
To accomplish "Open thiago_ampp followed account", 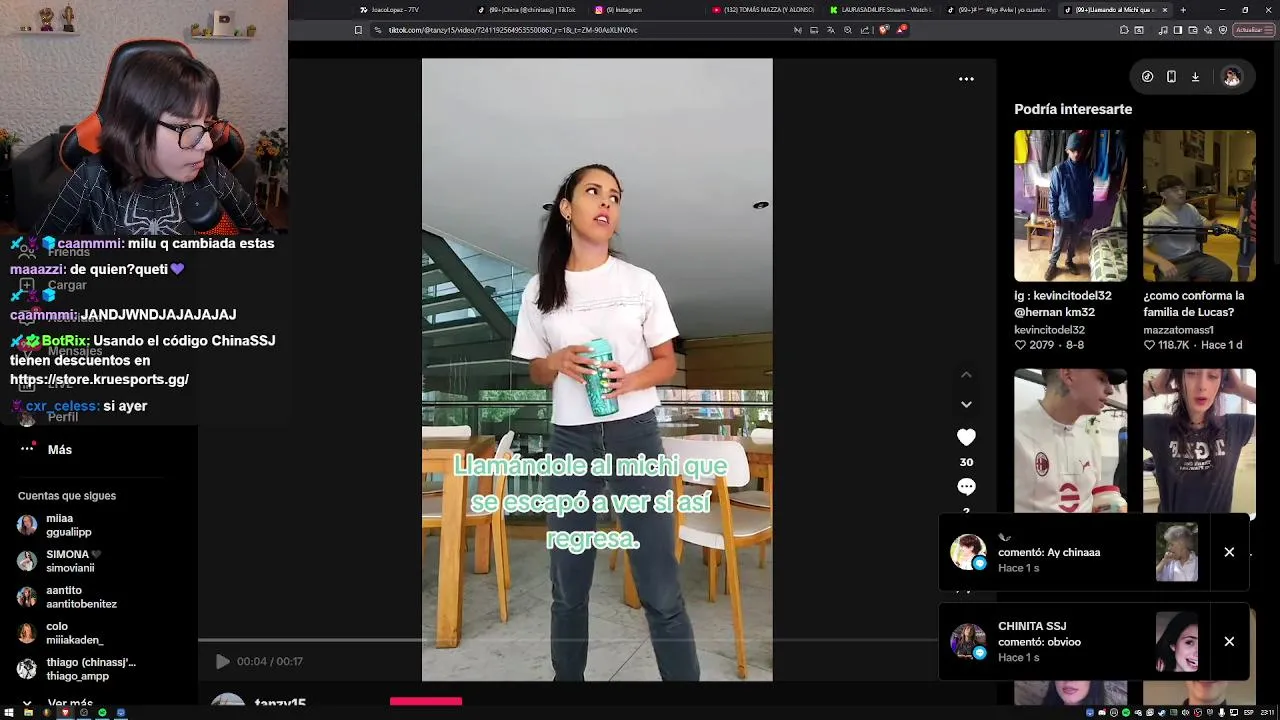I will click(x=76, y=669).
